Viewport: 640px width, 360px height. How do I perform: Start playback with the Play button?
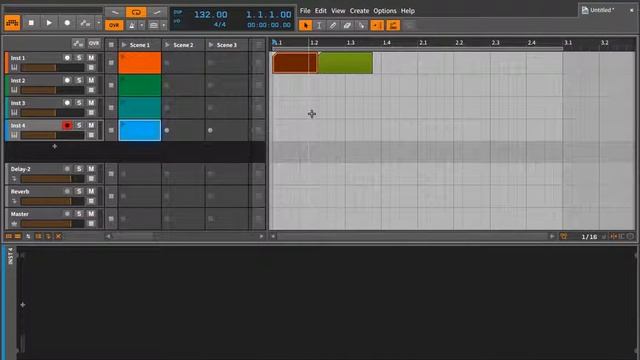point(49,23)
